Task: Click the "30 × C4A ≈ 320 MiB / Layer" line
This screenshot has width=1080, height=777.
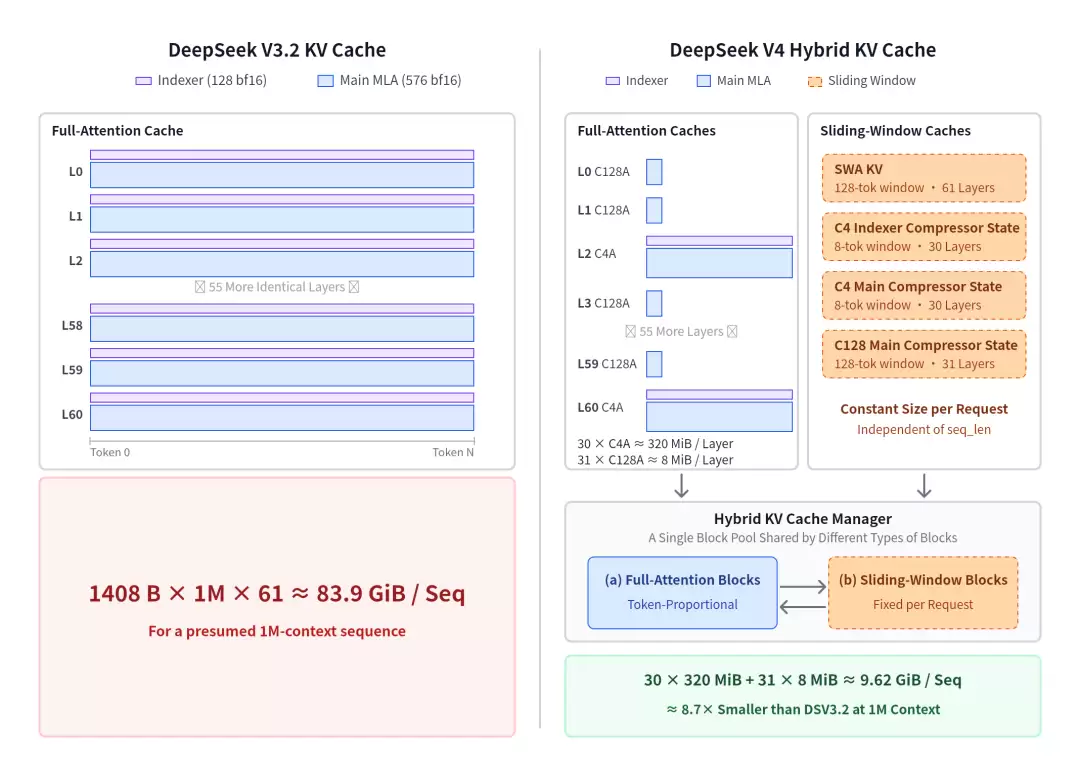Action: tap(655, 444)
